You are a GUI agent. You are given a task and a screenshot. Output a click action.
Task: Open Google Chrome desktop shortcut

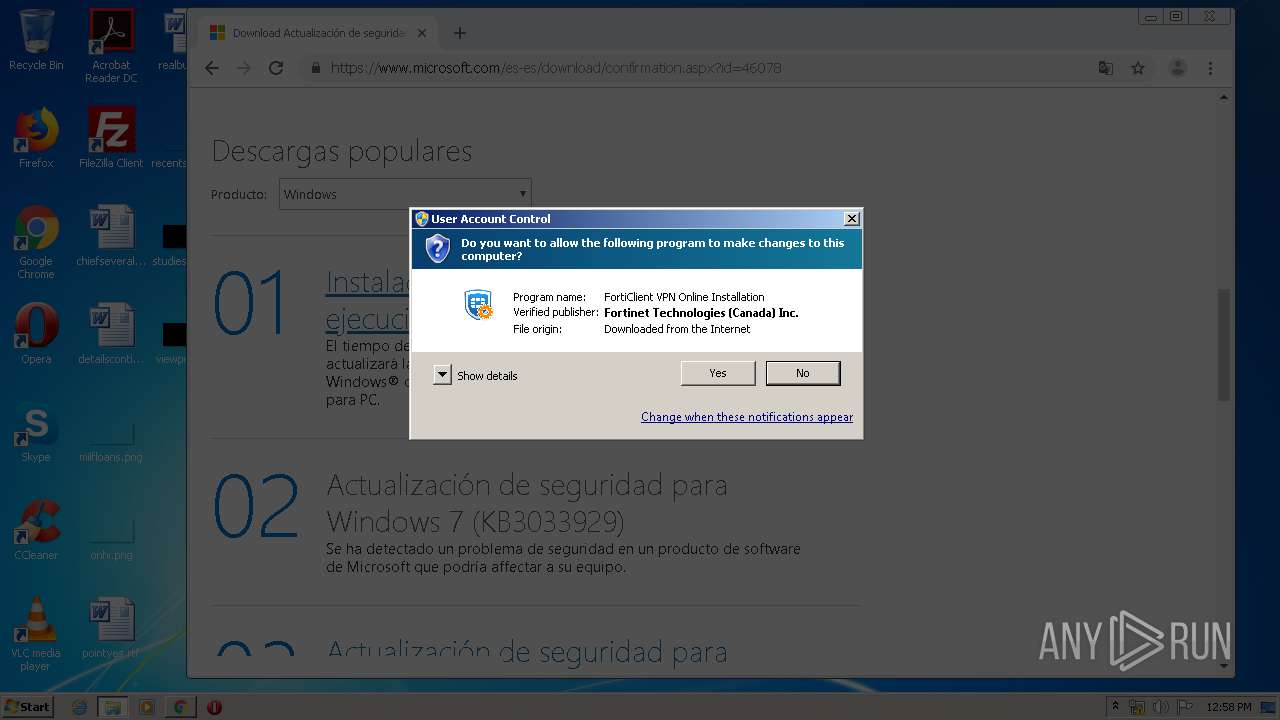coord(36,242)
